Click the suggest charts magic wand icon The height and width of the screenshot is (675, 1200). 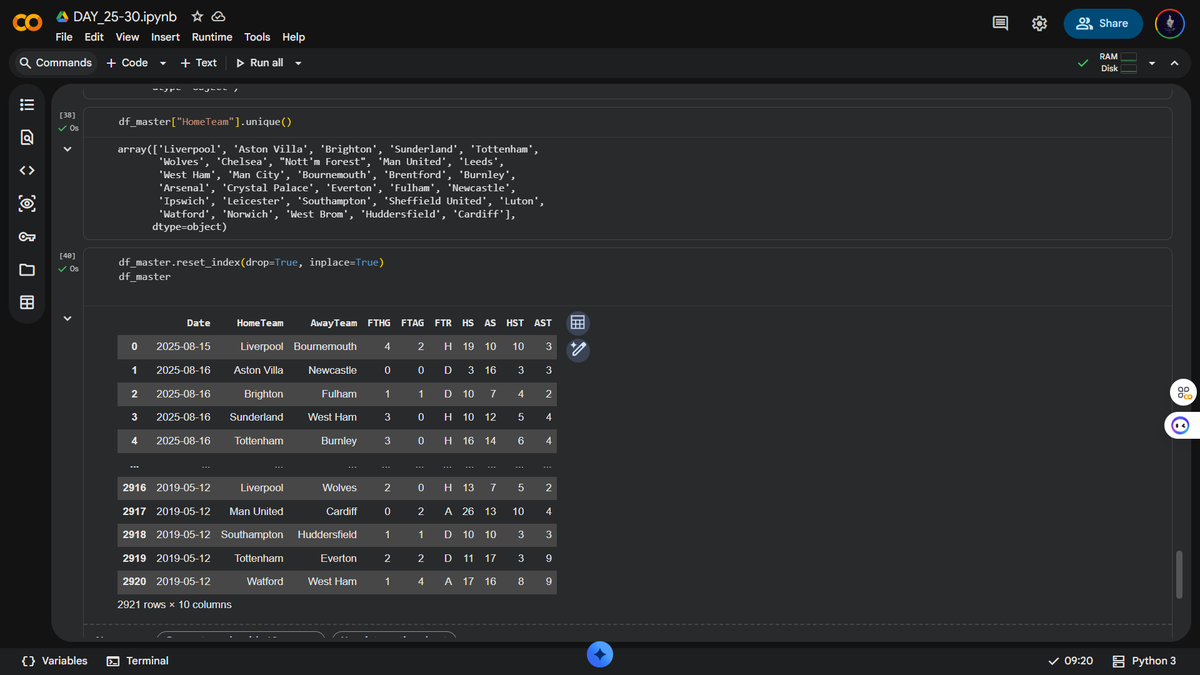click(577, 349)
